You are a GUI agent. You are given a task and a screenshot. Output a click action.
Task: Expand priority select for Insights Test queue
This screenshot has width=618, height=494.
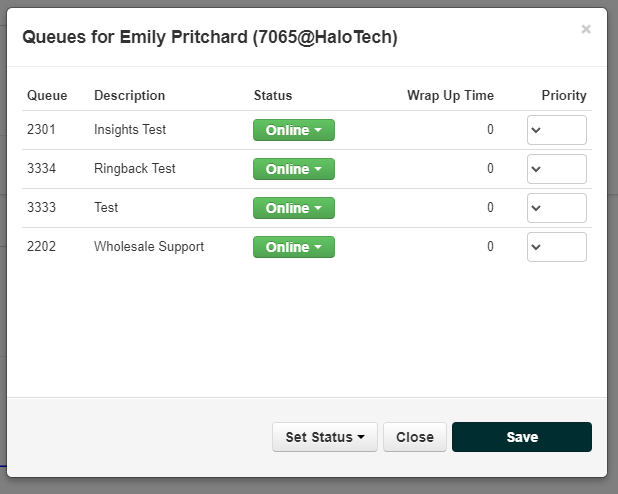(557, 130)
